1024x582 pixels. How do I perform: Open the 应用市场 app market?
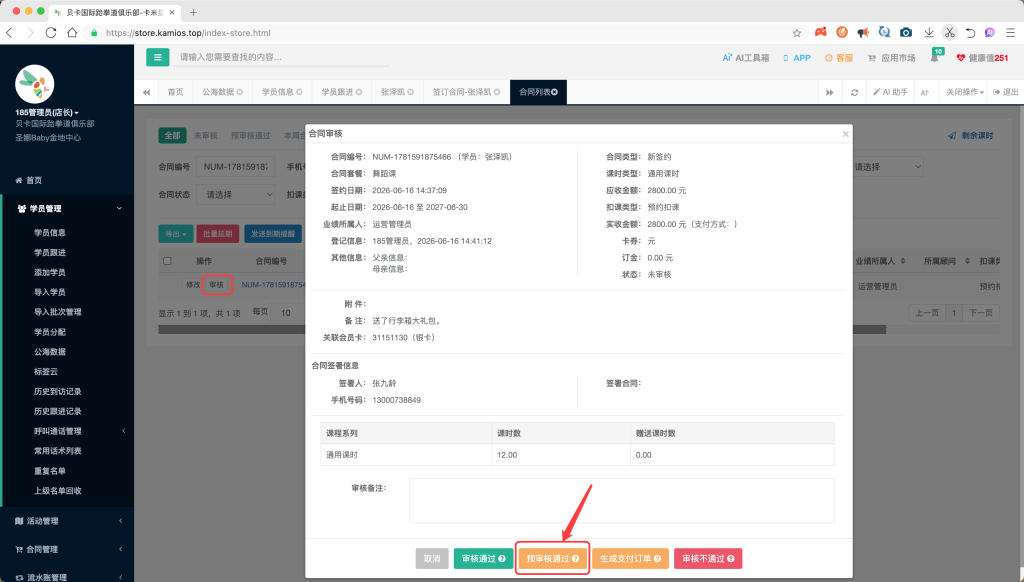[x=891, y=58]
